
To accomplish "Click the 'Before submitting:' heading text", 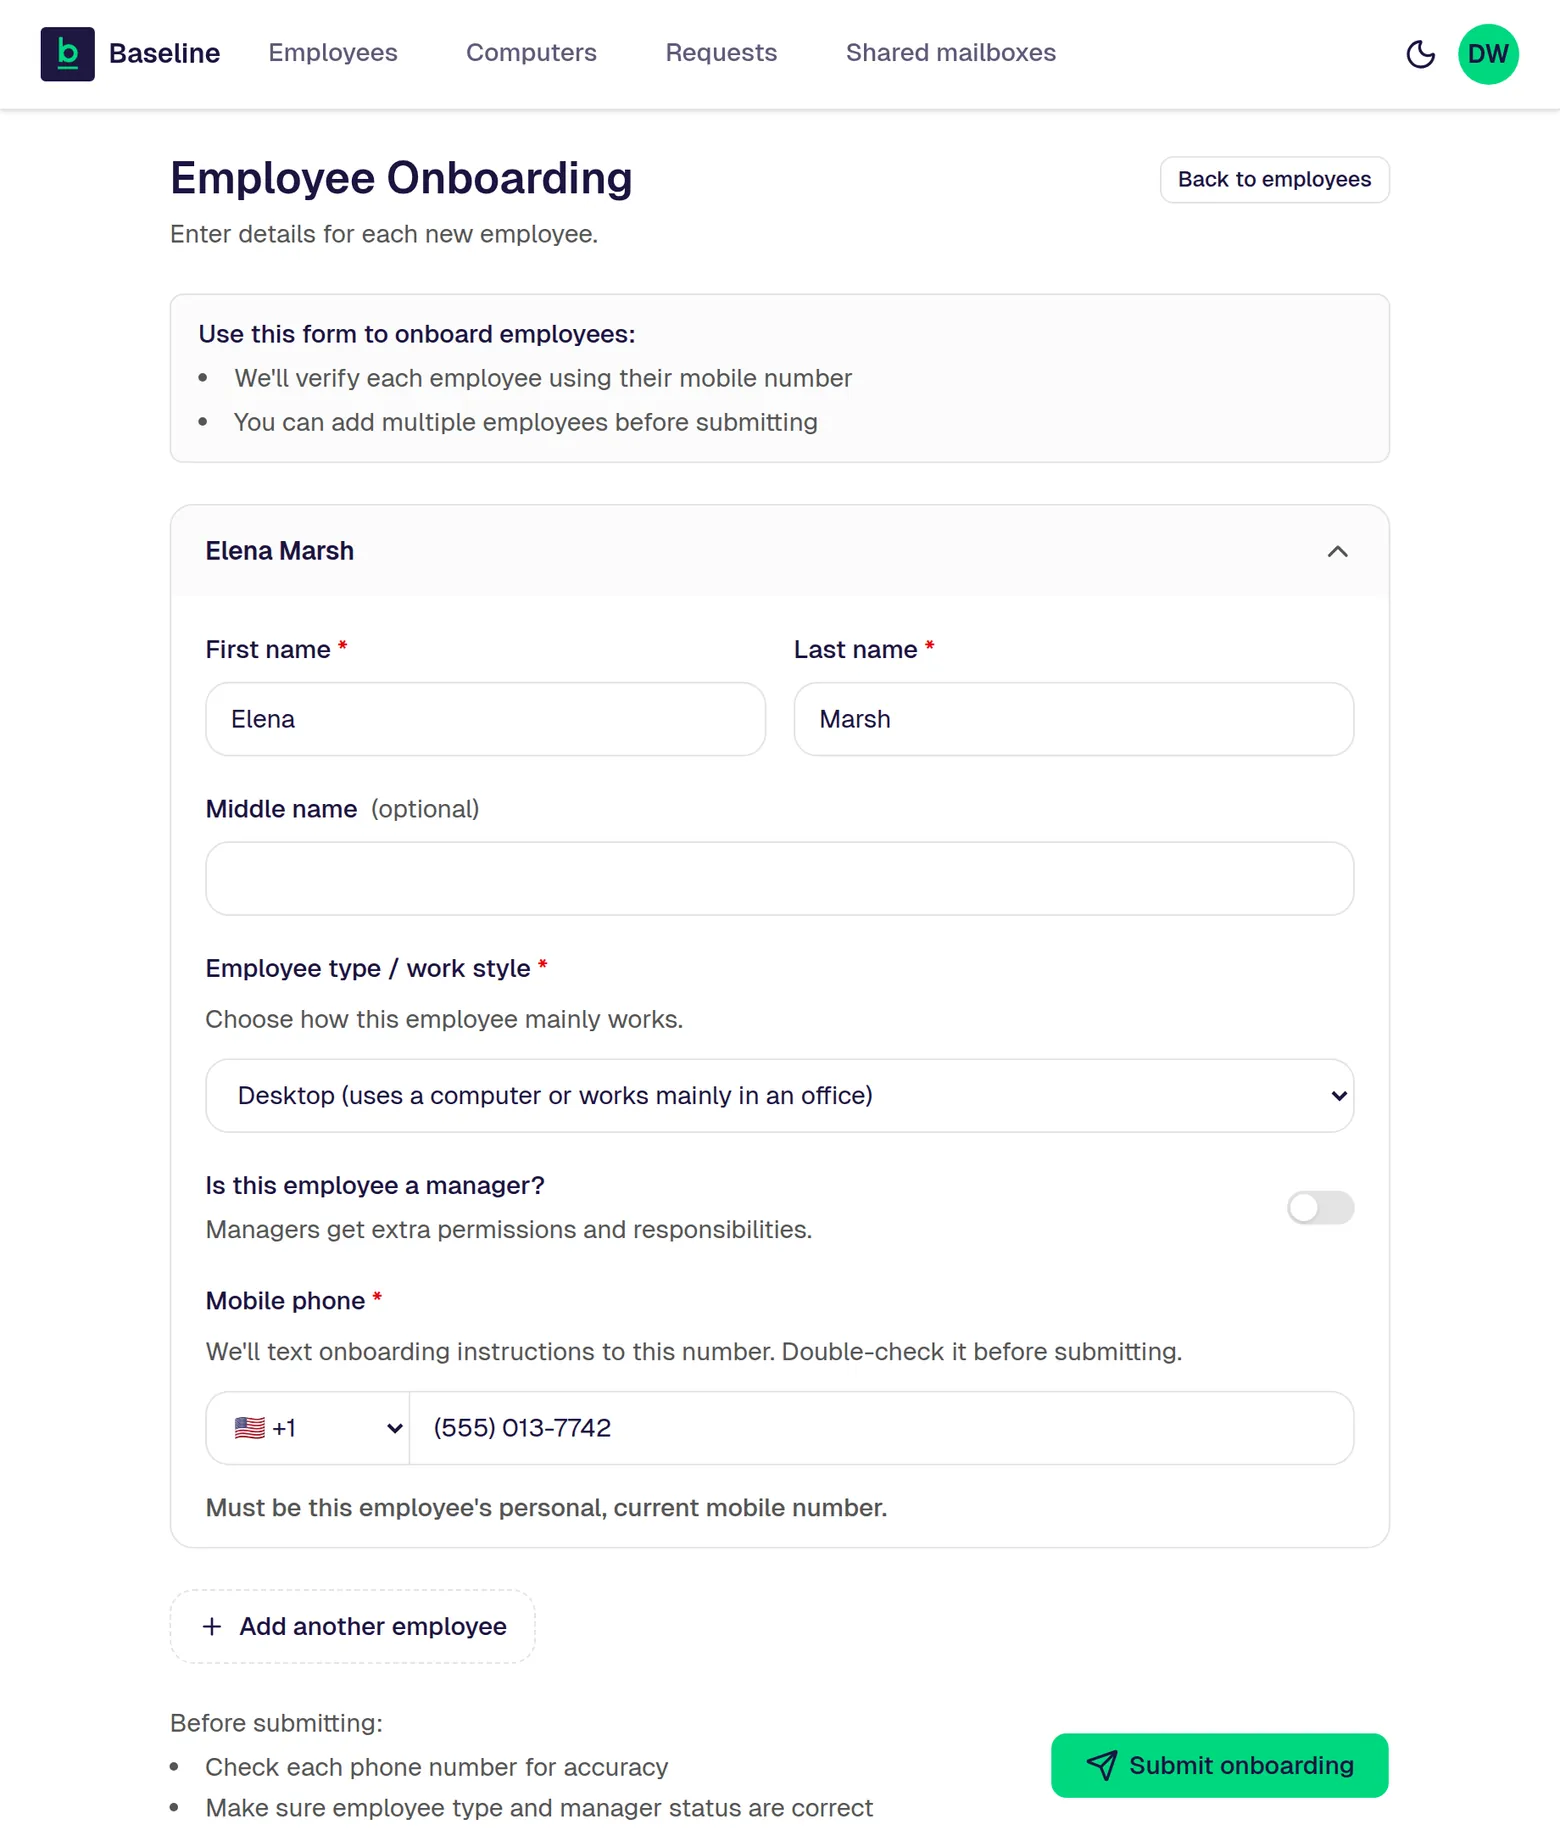I will point(276,1723).
